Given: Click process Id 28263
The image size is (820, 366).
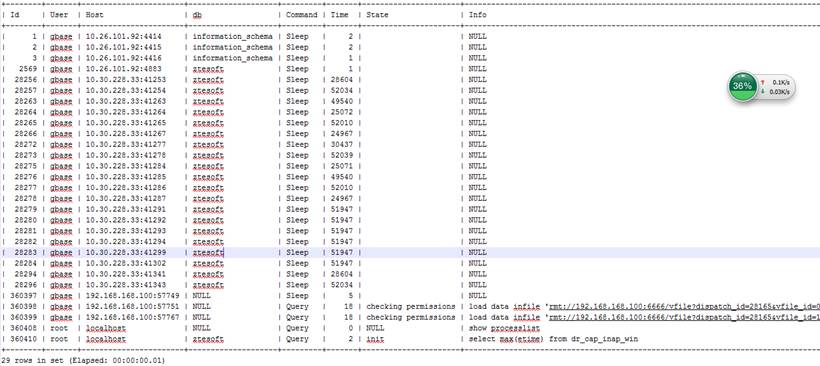Looking at the screenshot, I should [x=25, y=101].
